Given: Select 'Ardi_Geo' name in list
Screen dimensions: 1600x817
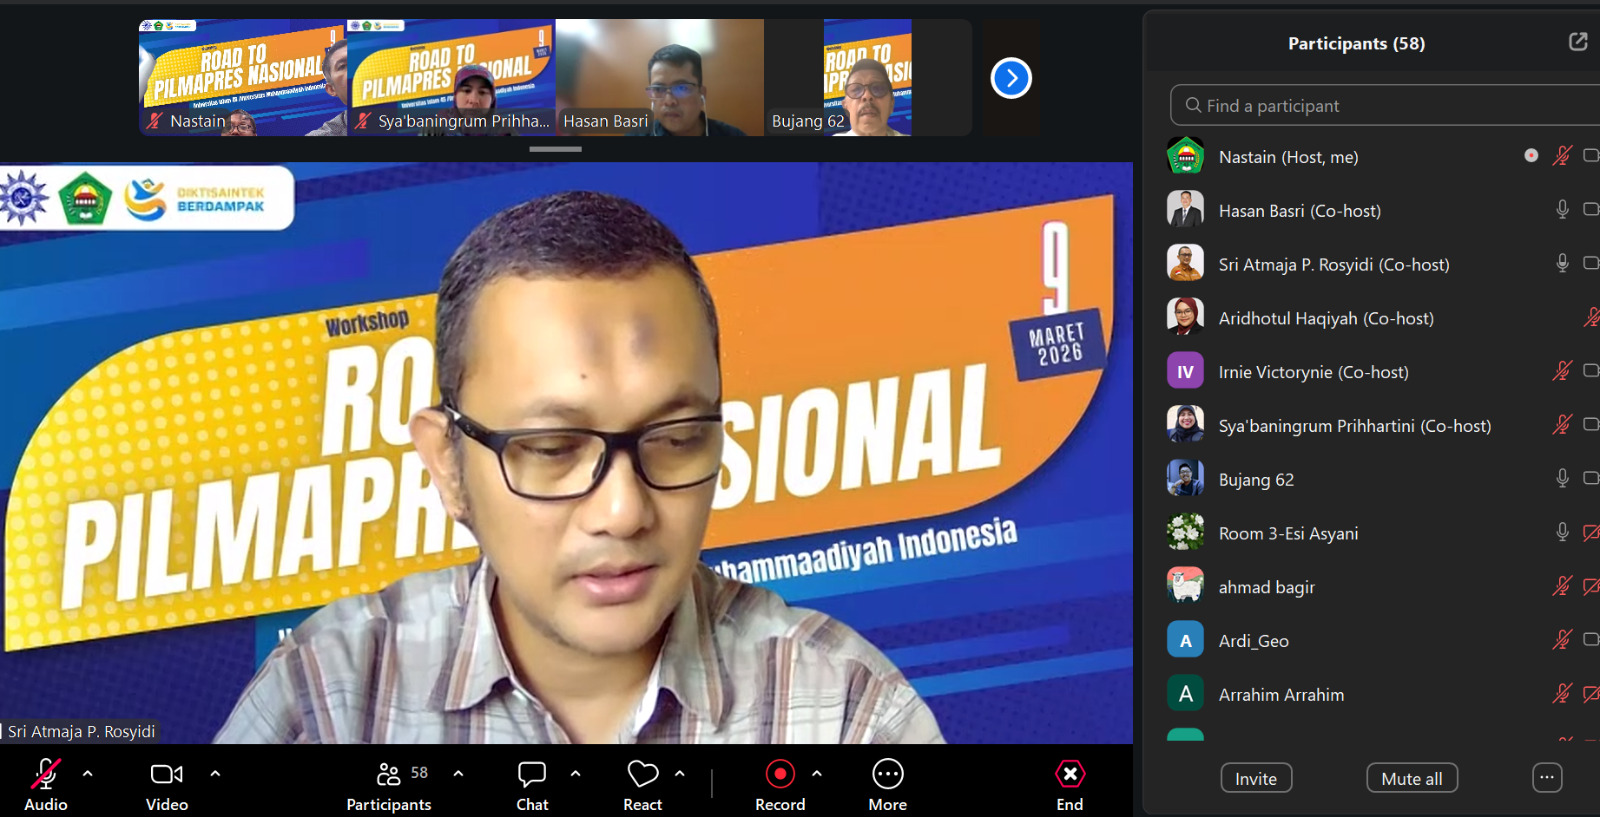Looking at the screenshot, I should point(1254,642).
